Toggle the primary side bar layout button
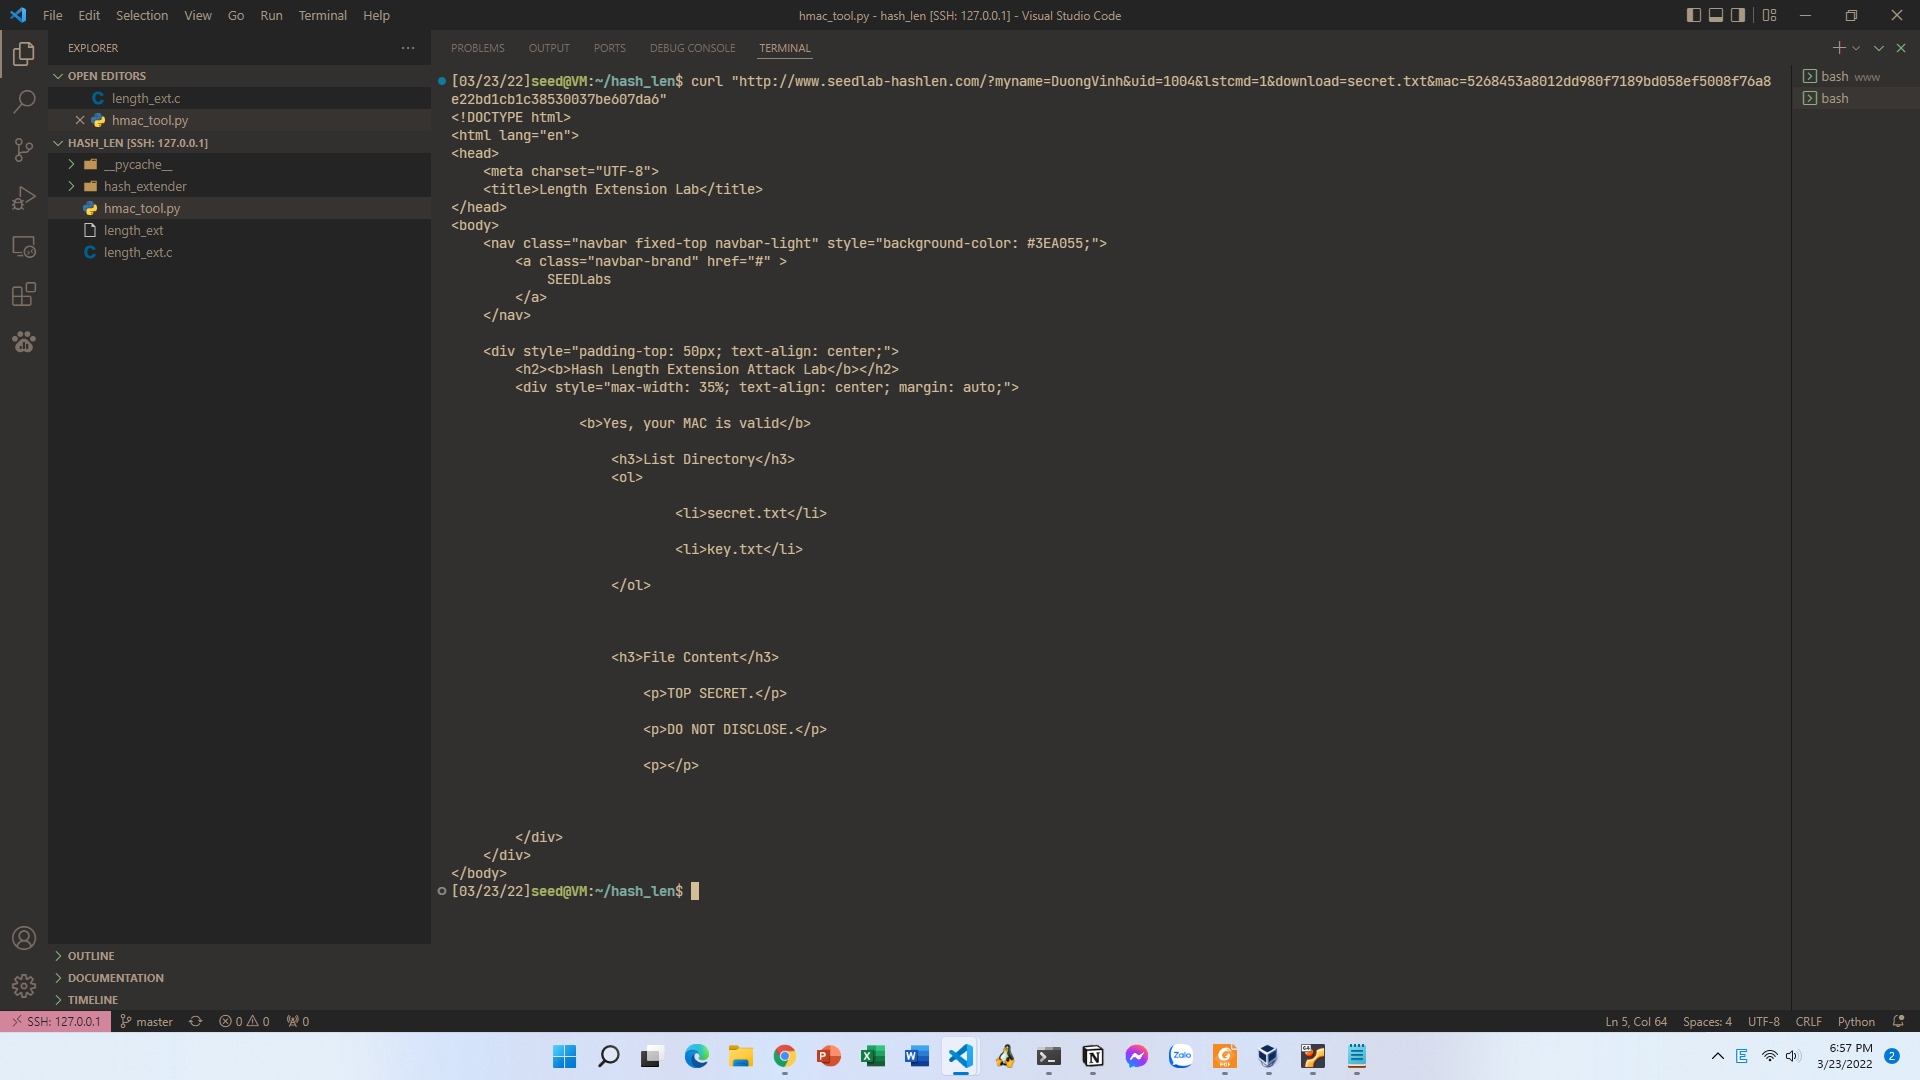 (x=1693, y=15)
